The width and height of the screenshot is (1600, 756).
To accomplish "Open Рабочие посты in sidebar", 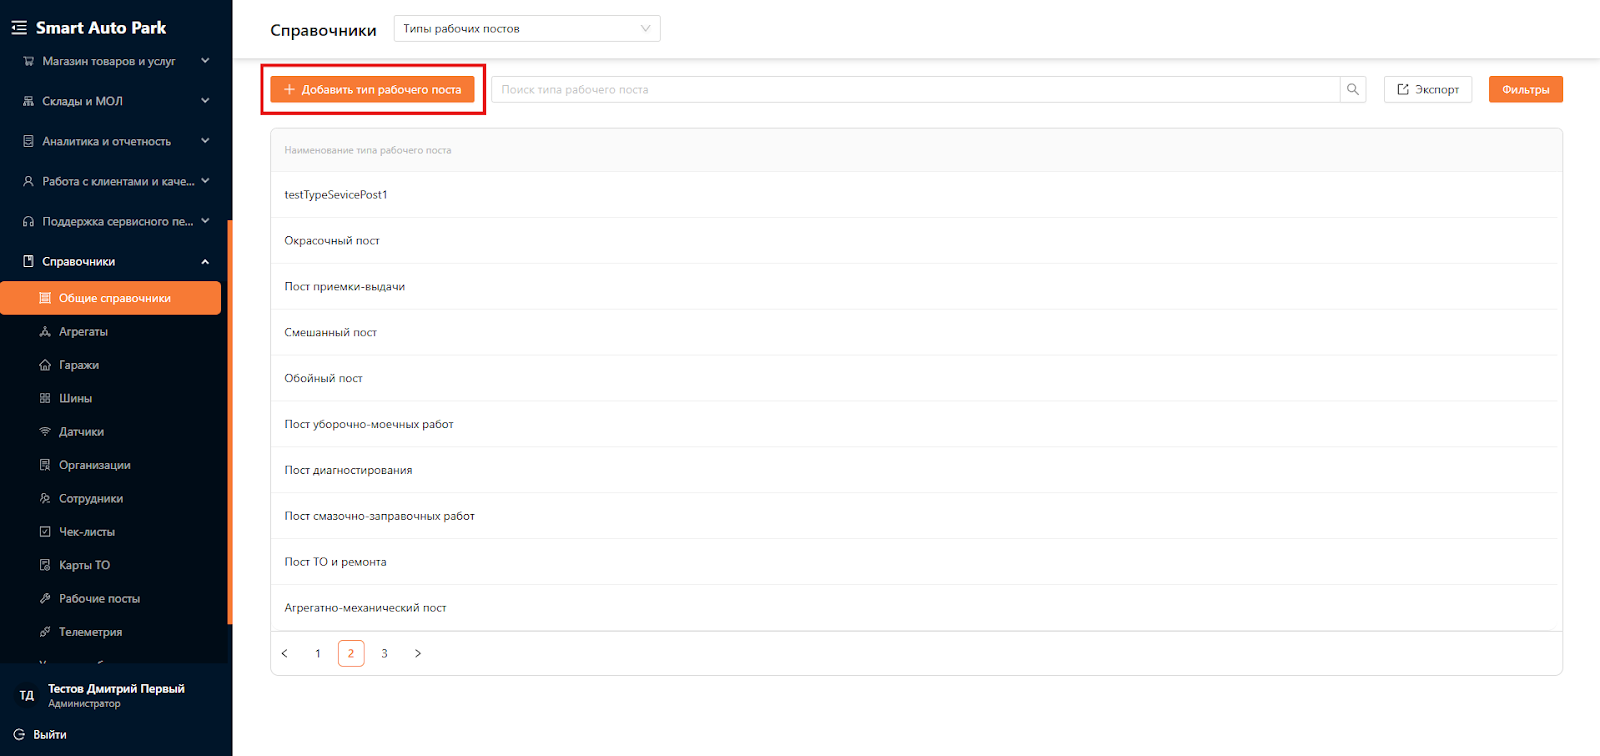I will (x=99, y=598).
